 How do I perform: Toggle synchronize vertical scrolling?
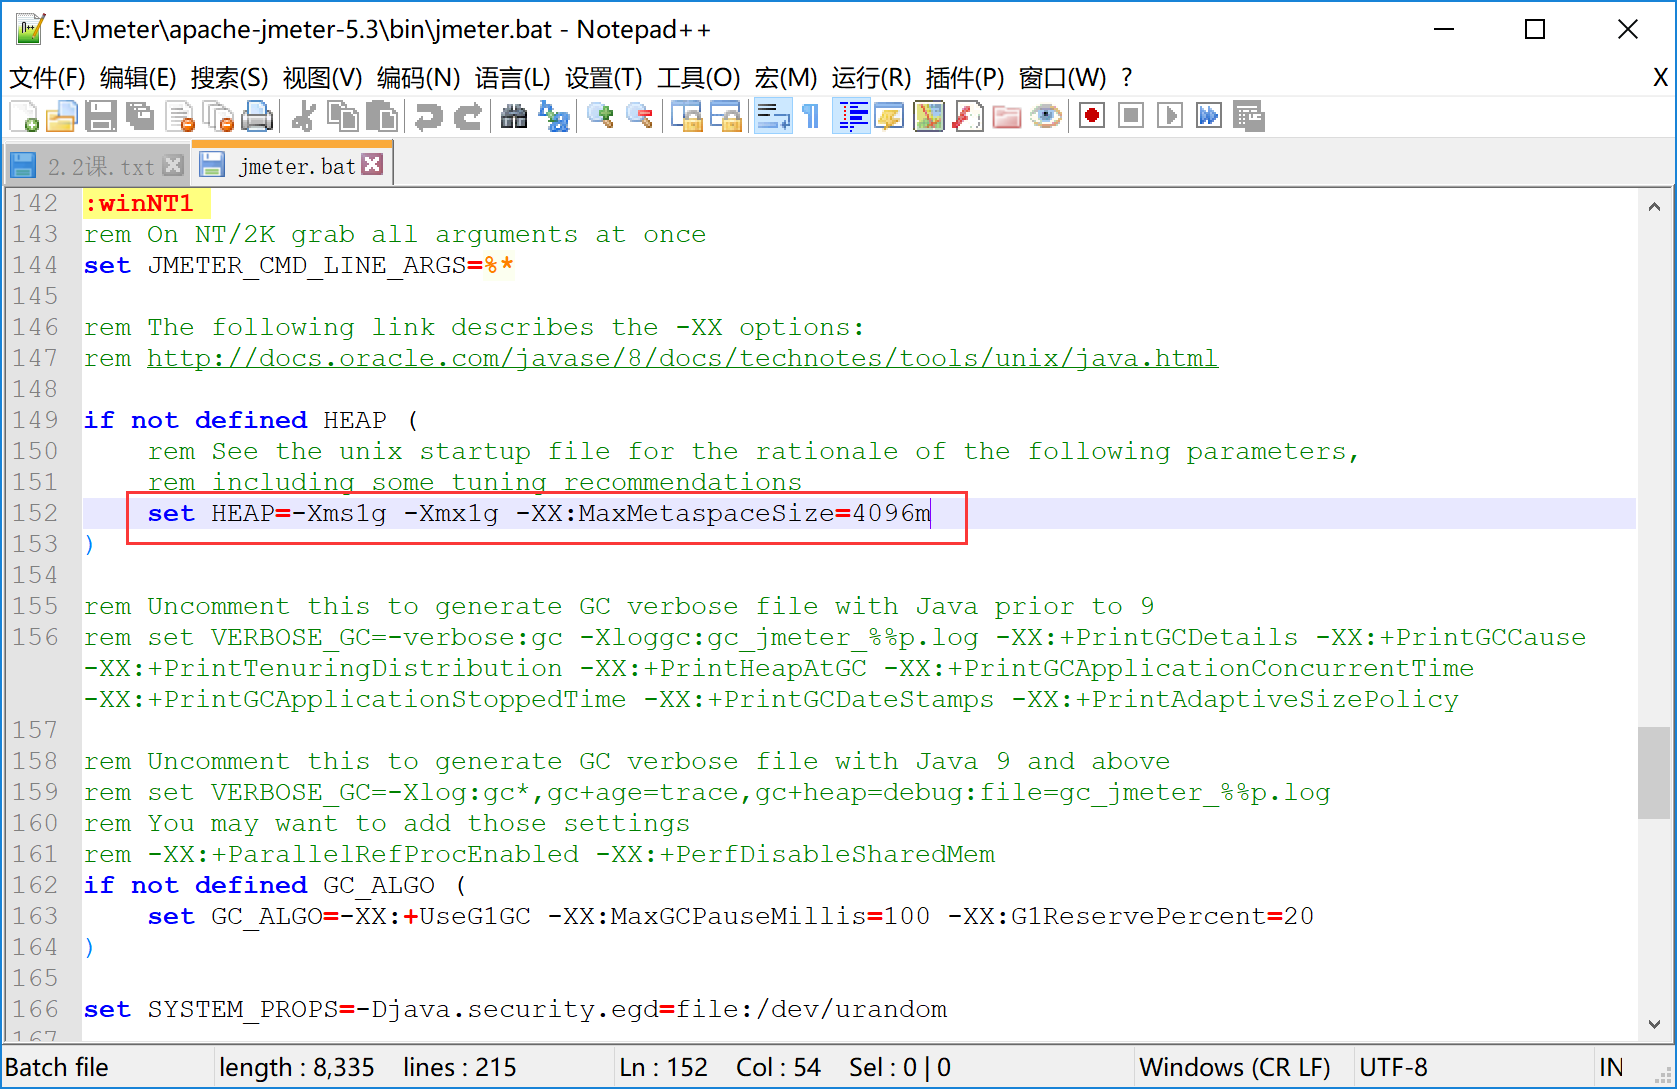coord(686,116)
